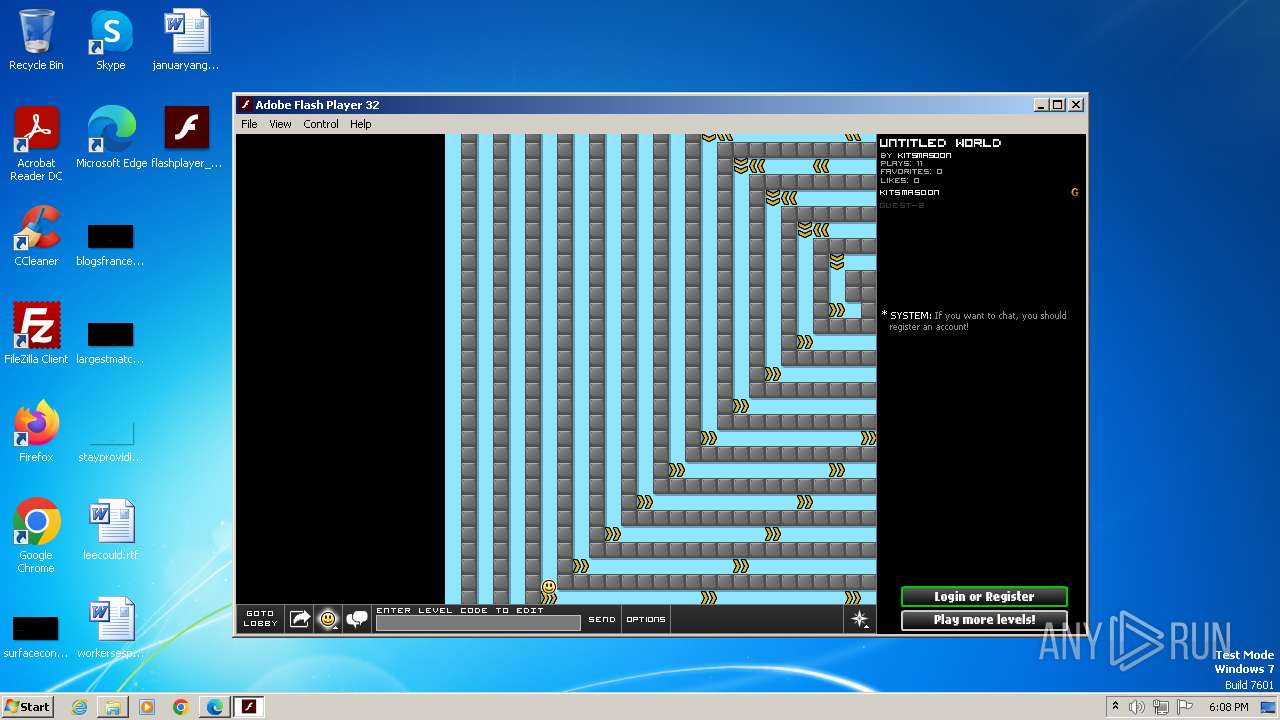Open the View menu

pyautogui.click(x=280, y=124)
